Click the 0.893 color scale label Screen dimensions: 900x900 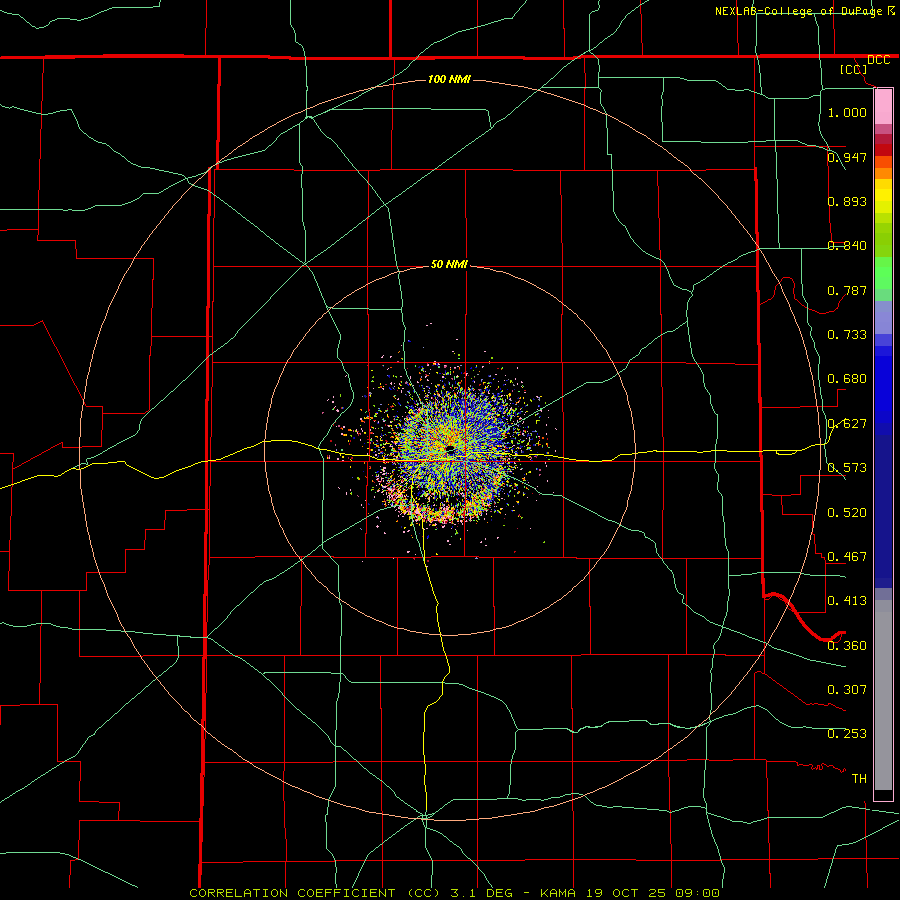[x=847, y=201]
